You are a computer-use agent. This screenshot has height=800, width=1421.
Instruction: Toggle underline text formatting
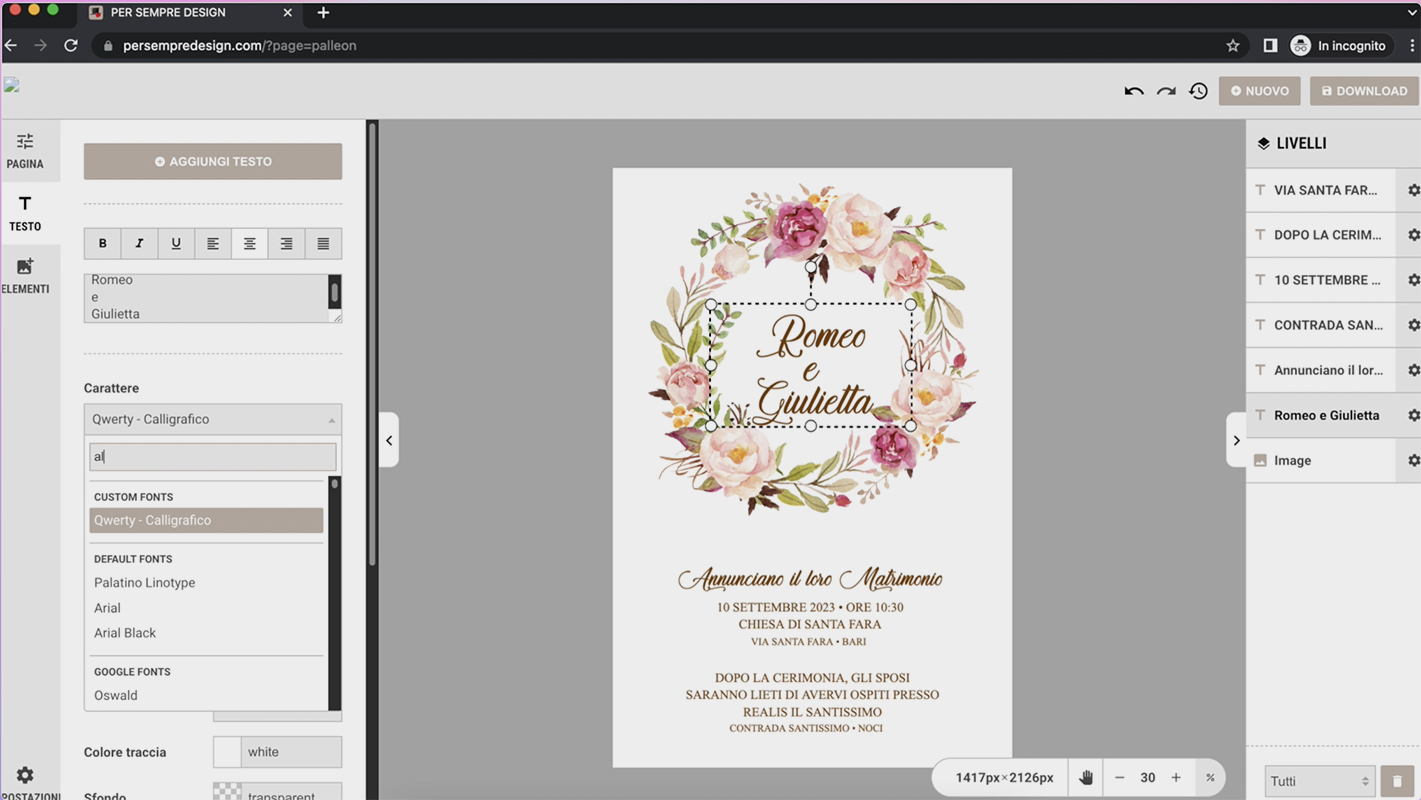pyautogui.click(x=176, y=243)
